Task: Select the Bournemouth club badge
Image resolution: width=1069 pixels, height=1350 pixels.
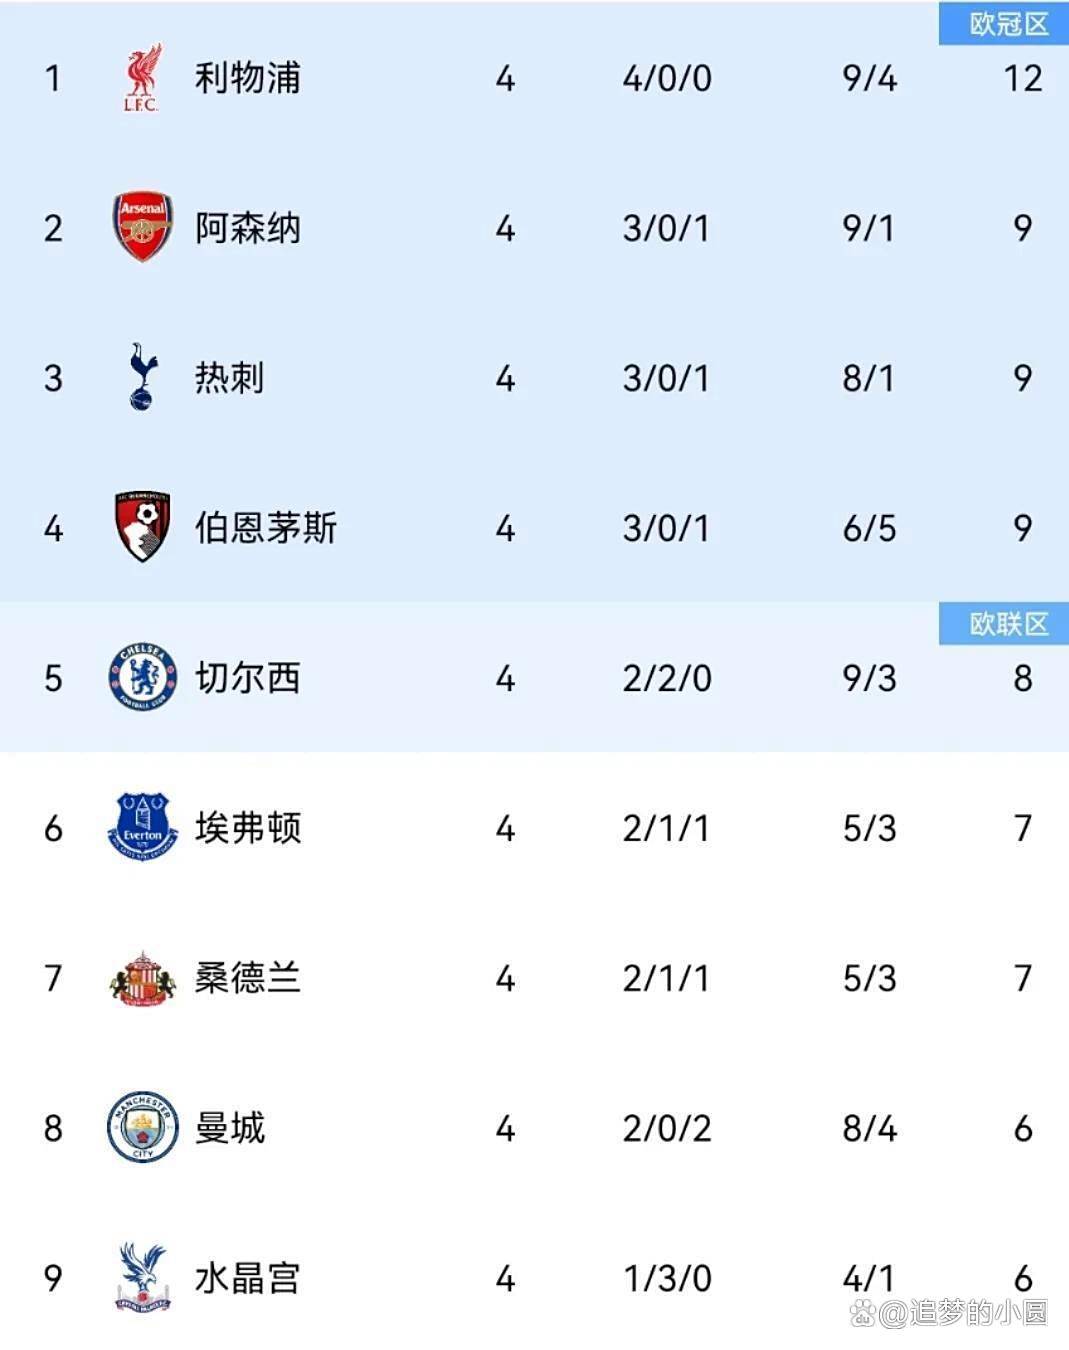Action: click(143, 527)
